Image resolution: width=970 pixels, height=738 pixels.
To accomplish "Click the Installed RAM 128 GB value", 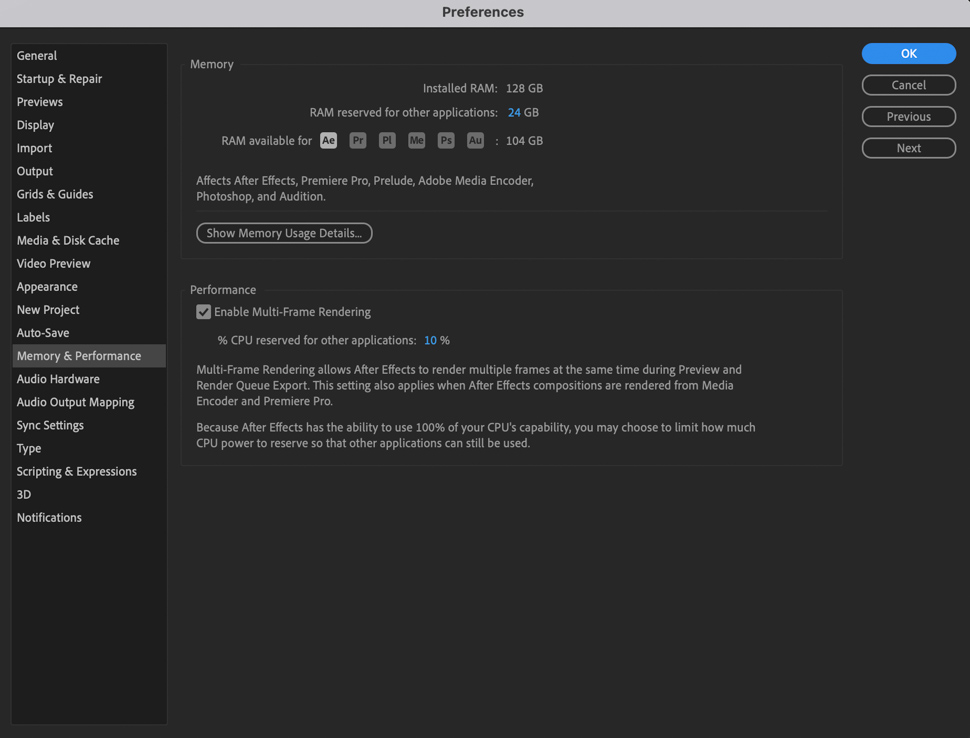I will pyautogui.click(x=524, y=88).
